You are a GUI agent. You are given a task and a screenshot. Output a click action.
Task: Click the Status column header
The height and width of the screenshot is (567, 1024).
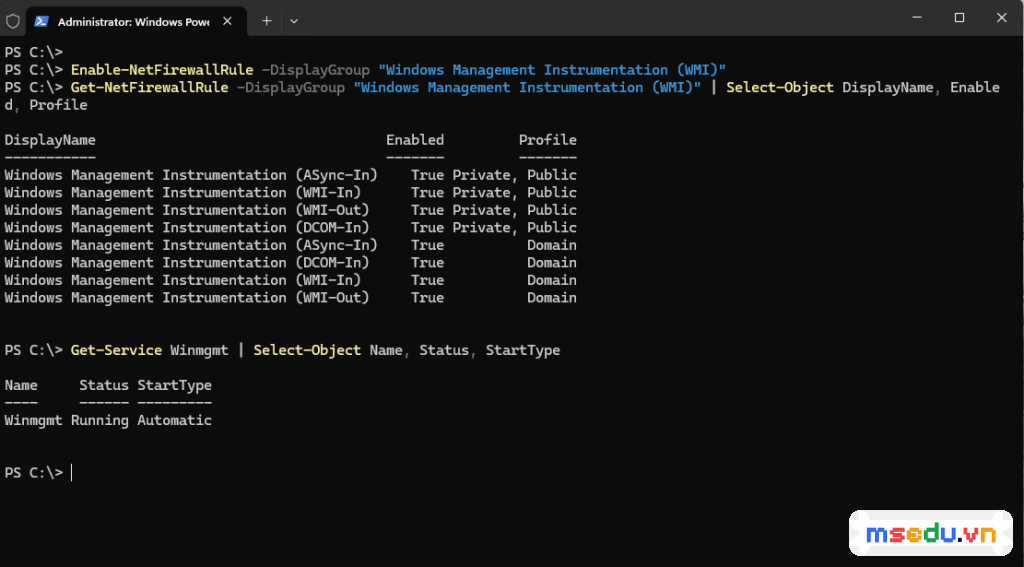[104, 385]
